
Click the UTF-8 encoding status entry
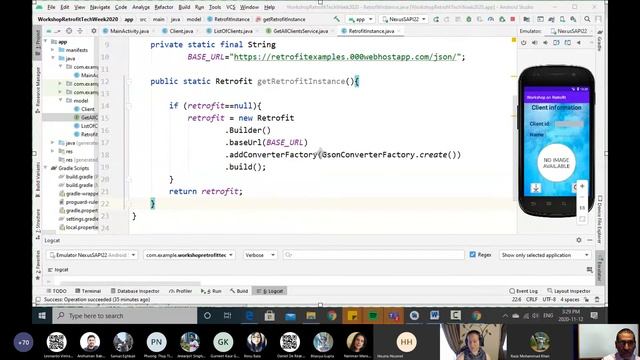(549, 300)
